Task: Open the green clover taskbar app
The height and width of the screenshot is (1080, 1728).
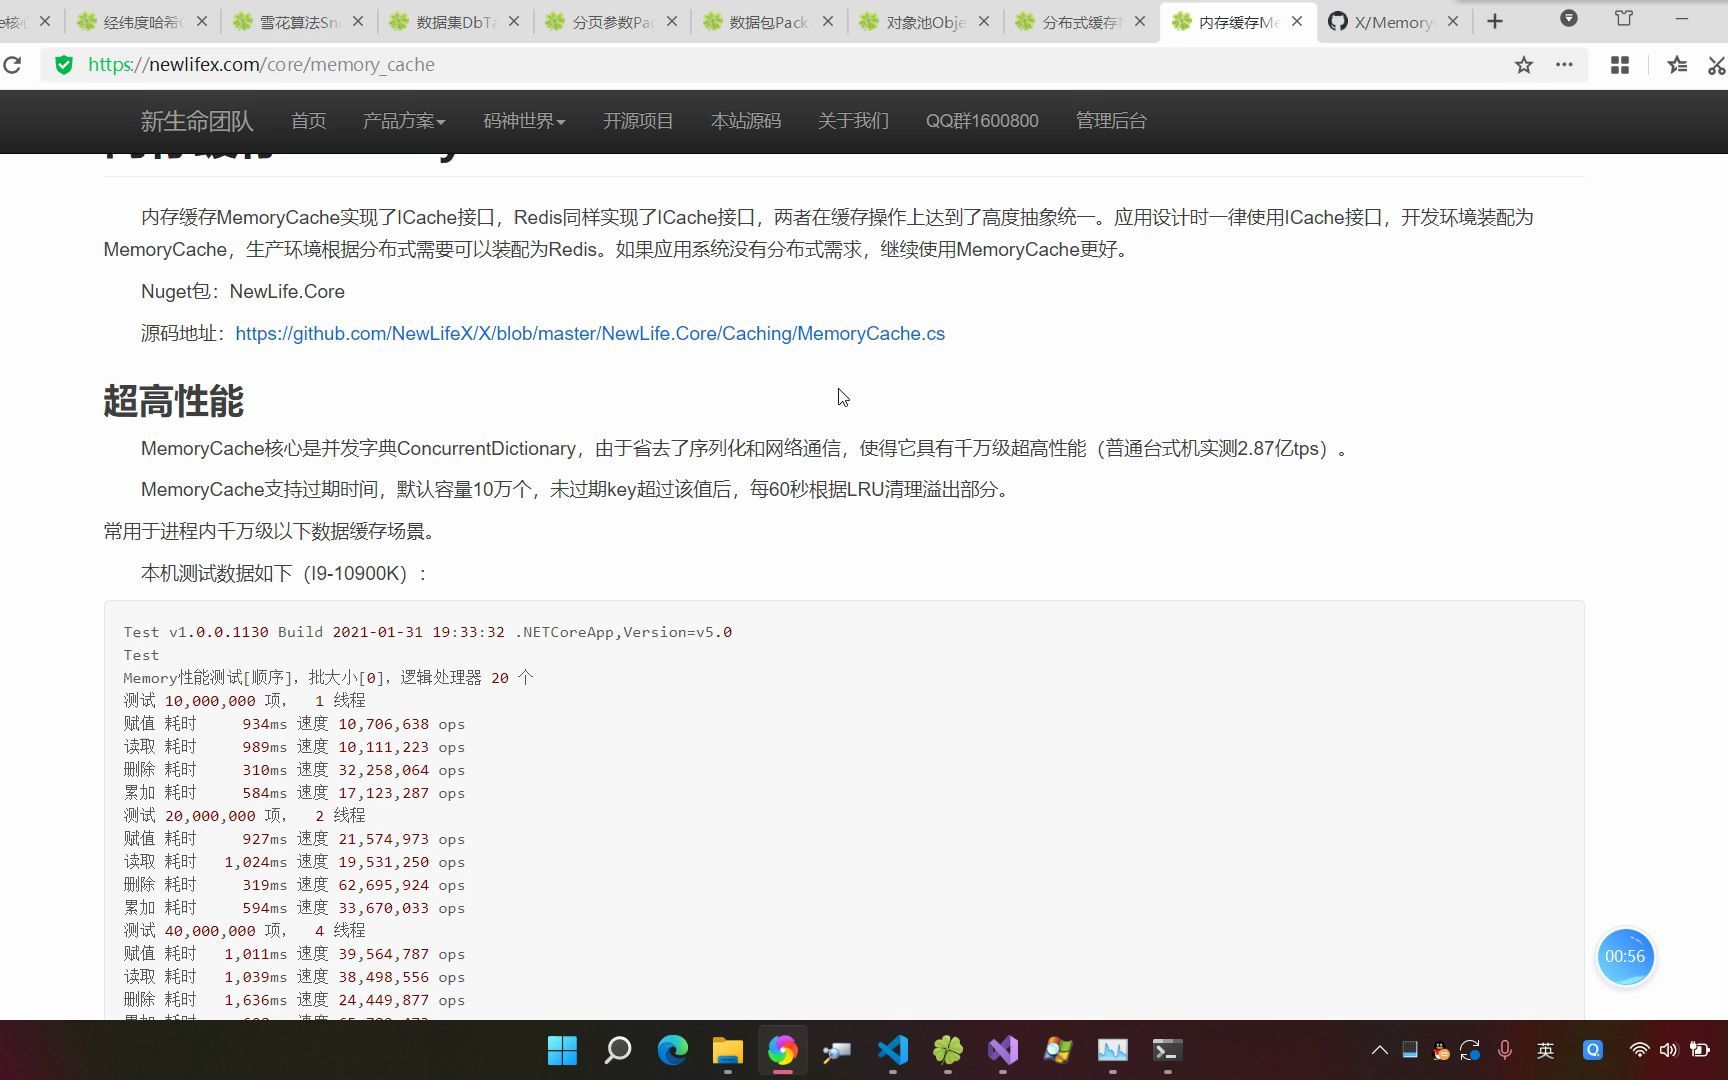Action: point(948,1050)
